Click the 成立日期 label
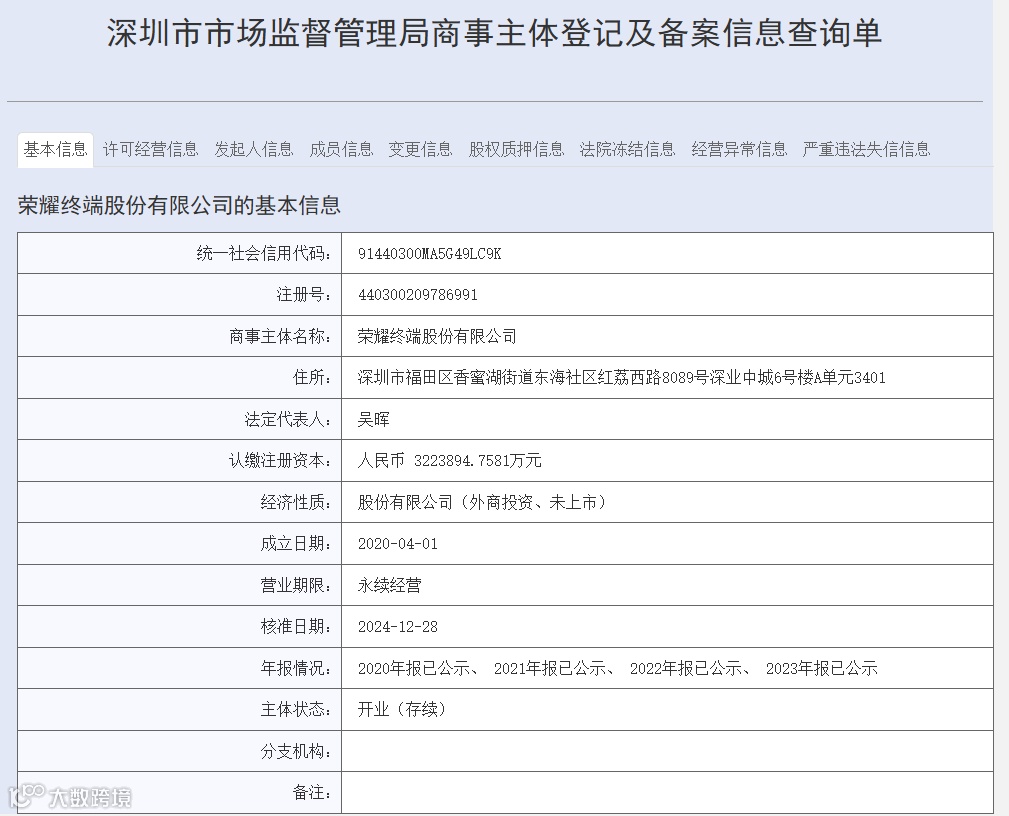The height and width of the screenshot is (816, 1009). (x=296, y=544)
